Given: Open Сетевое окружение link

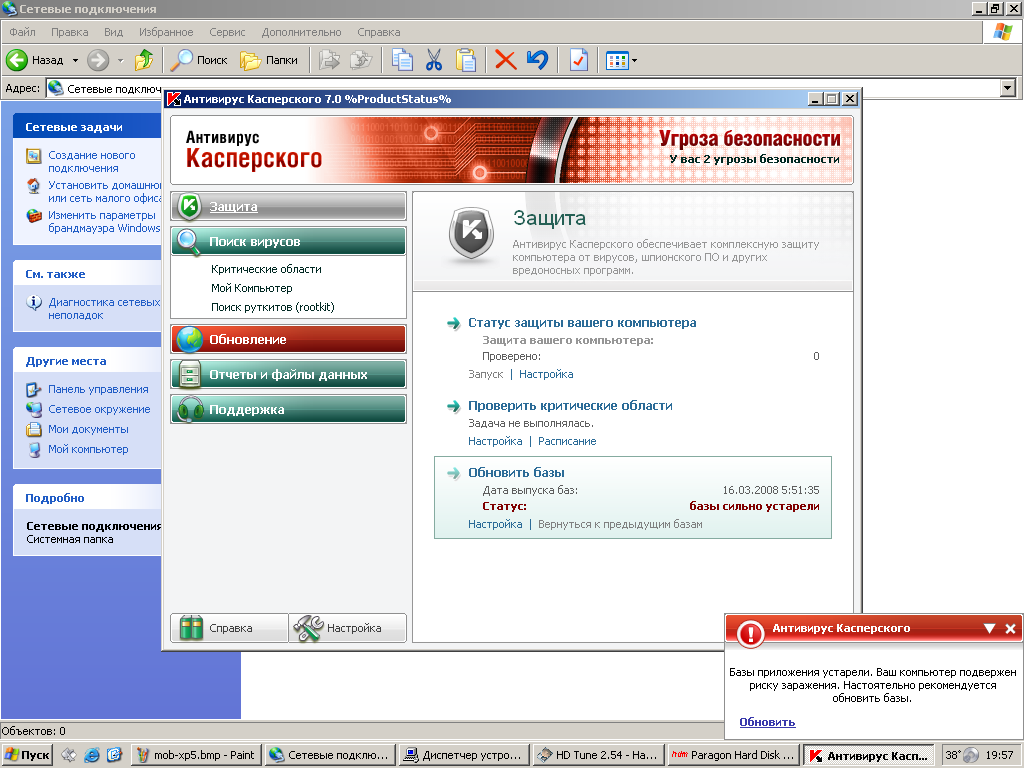Looking at the screenshot, I should pyautogui.click(x=99, y=409).
